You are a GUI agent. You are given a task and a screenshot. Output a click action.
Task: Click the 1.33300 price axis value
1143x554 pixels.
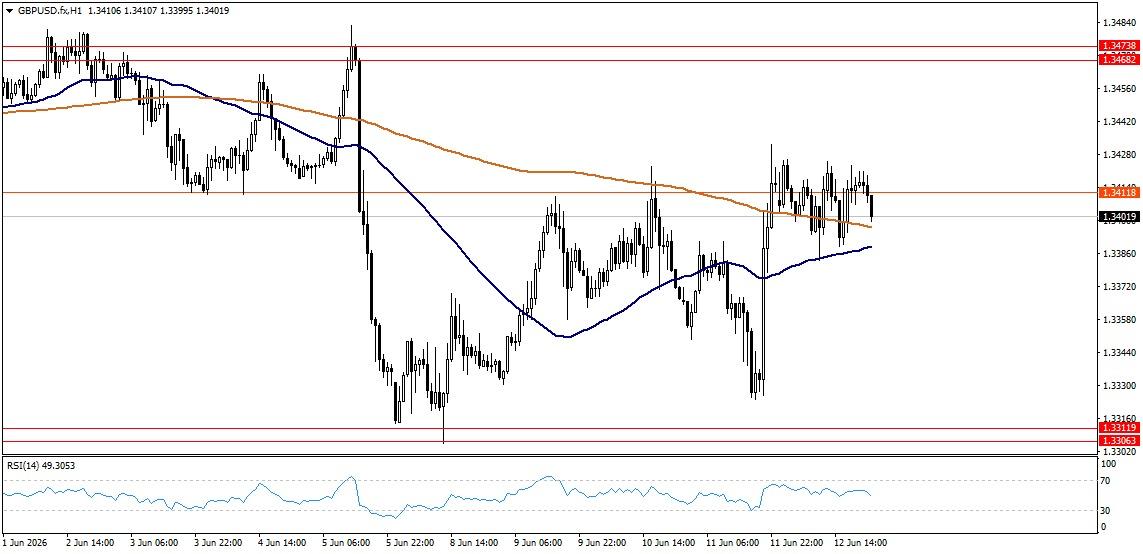coord(1120,385)
